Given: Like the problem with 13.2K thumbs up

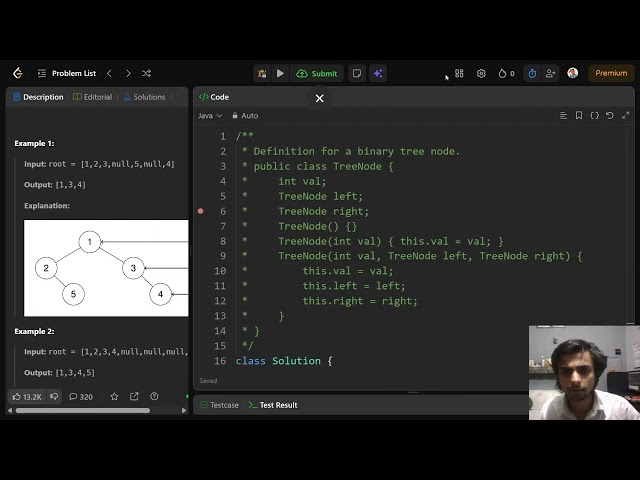Looking at the screenshot, I should [27, 397].
